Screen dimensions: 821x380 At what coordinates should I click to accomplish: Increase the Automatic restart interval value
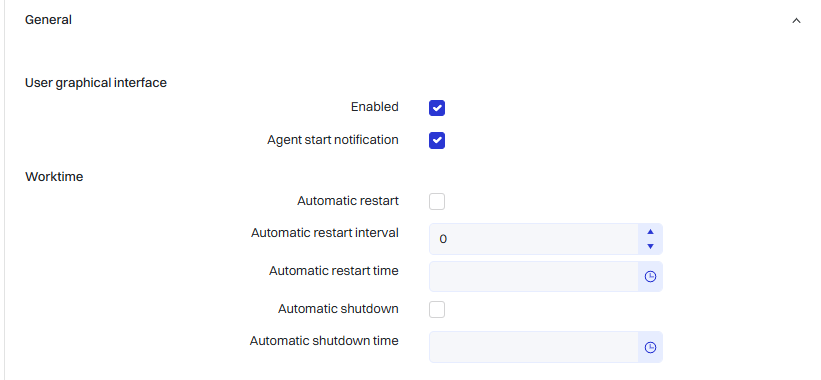click(650, 231)
